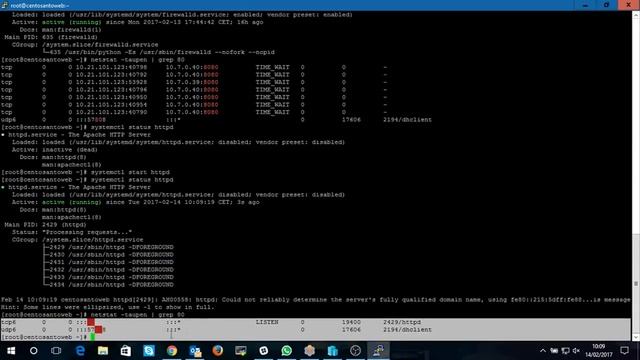Viewport: 640px width, 360px height.
Task: Launch Firefox from the taskbar
Action: tap(218, 351)
